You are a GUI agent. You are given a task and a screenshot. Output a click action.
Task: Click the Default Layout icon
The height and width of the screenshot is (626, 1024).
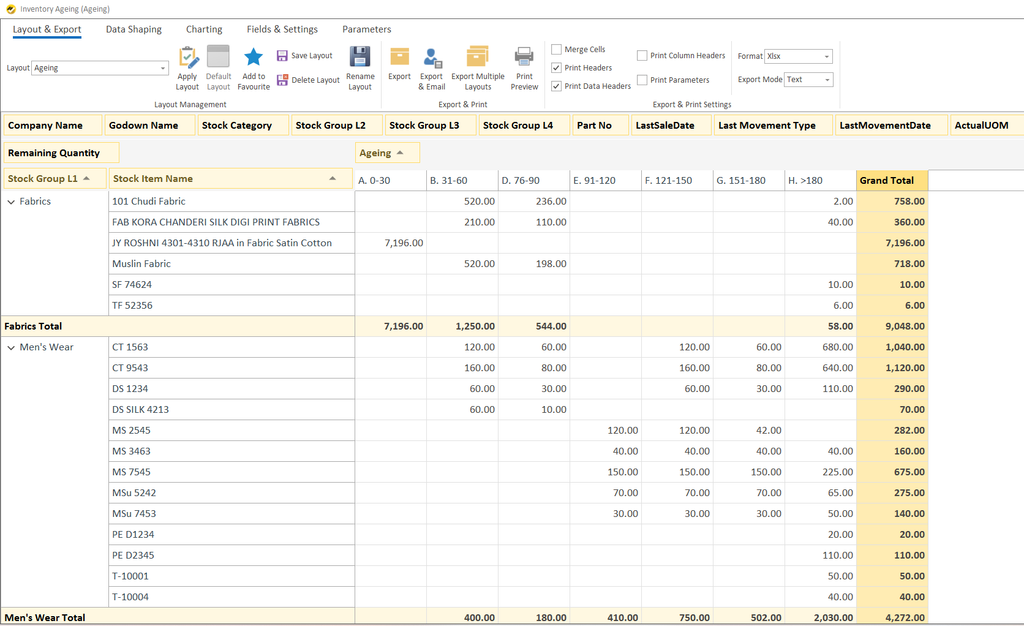pyautogui.click(x=218, y=56)
